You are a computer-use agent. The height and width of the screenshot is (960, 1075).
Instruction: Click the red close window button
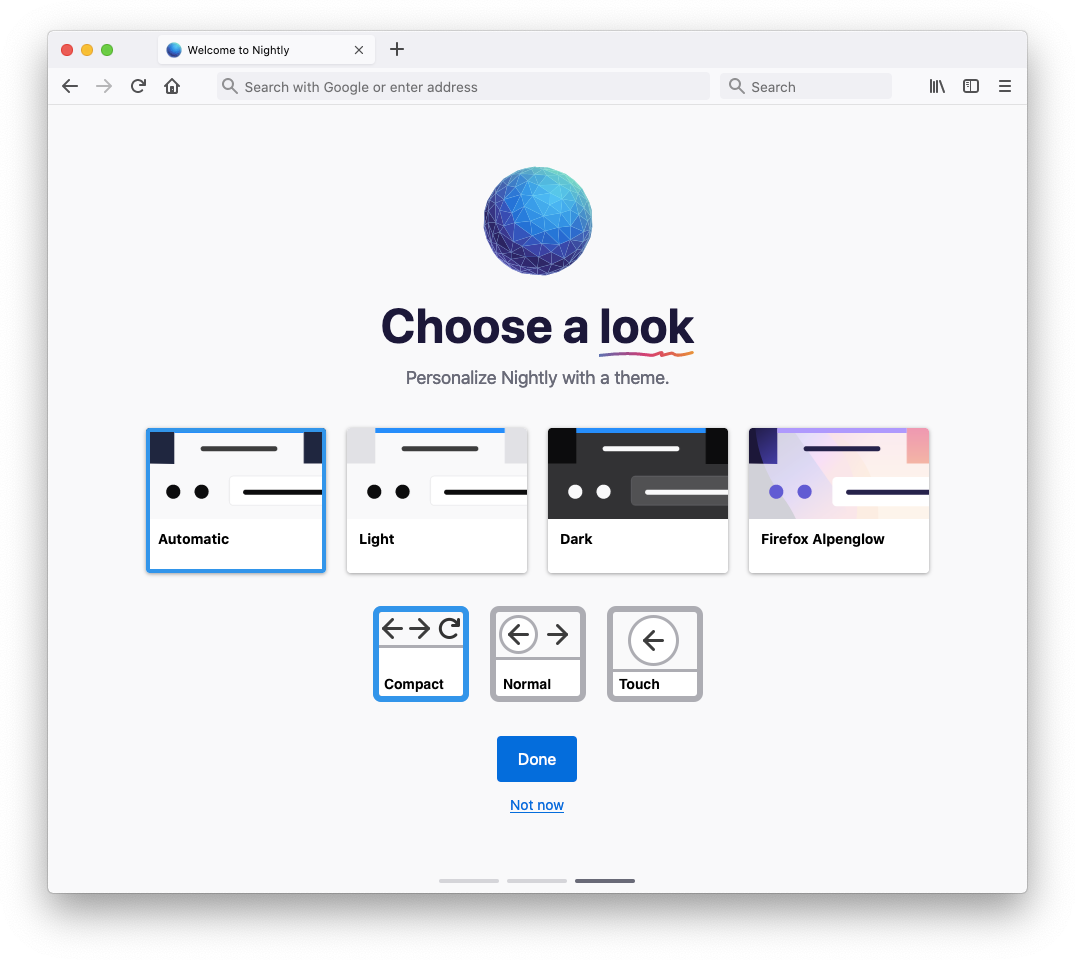pyautogui.click(x=67, y=50)
